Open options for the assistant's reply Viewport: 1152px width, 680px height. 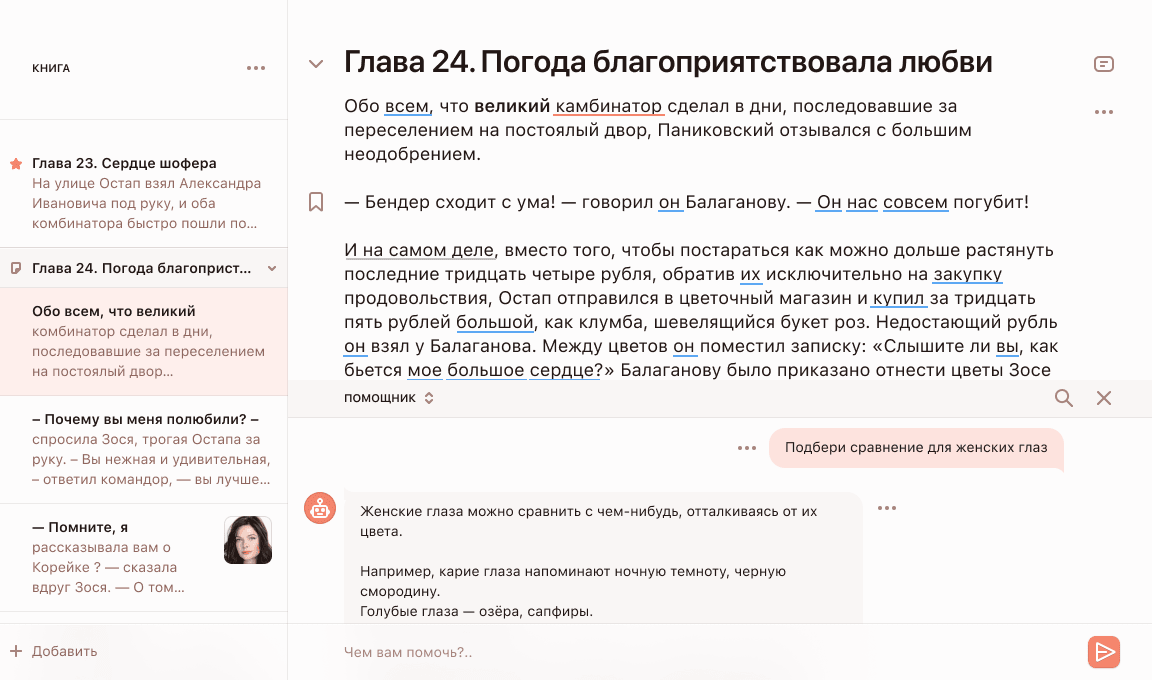886,508
